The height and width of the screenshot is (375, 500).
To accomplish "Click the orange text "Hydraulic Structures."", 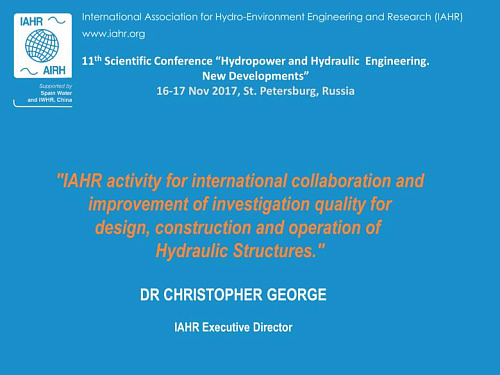I will [240, 251].
